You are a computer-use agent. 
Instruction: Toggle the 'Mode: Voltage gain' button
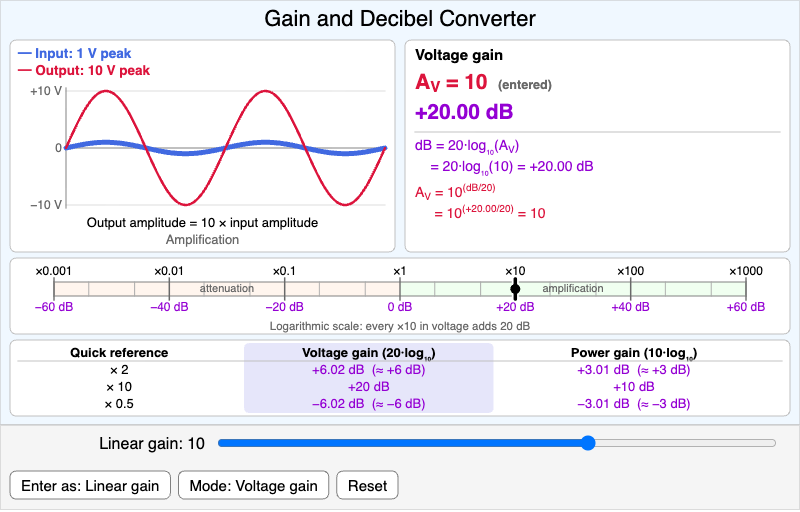pos(254,485)
